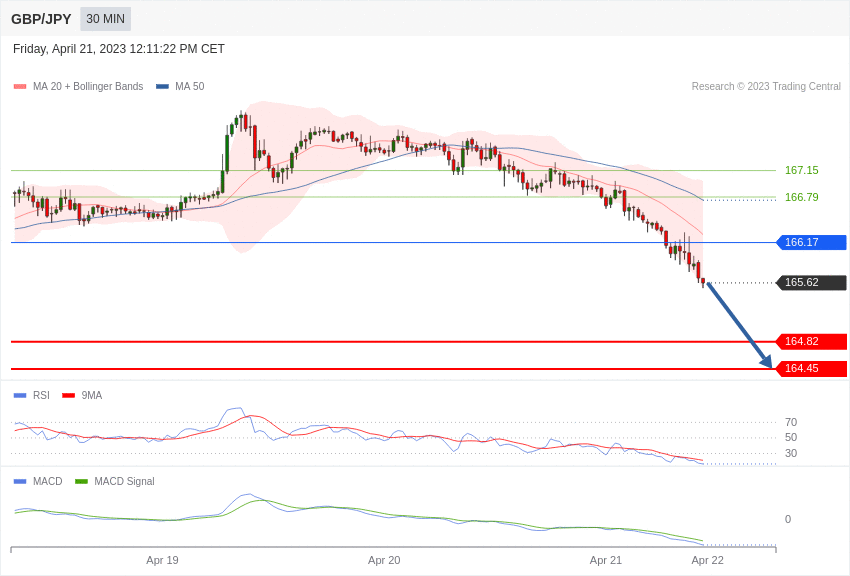
Task: Click the Research © 2023 Trading Central credit
Action: (x=766, y=87)
